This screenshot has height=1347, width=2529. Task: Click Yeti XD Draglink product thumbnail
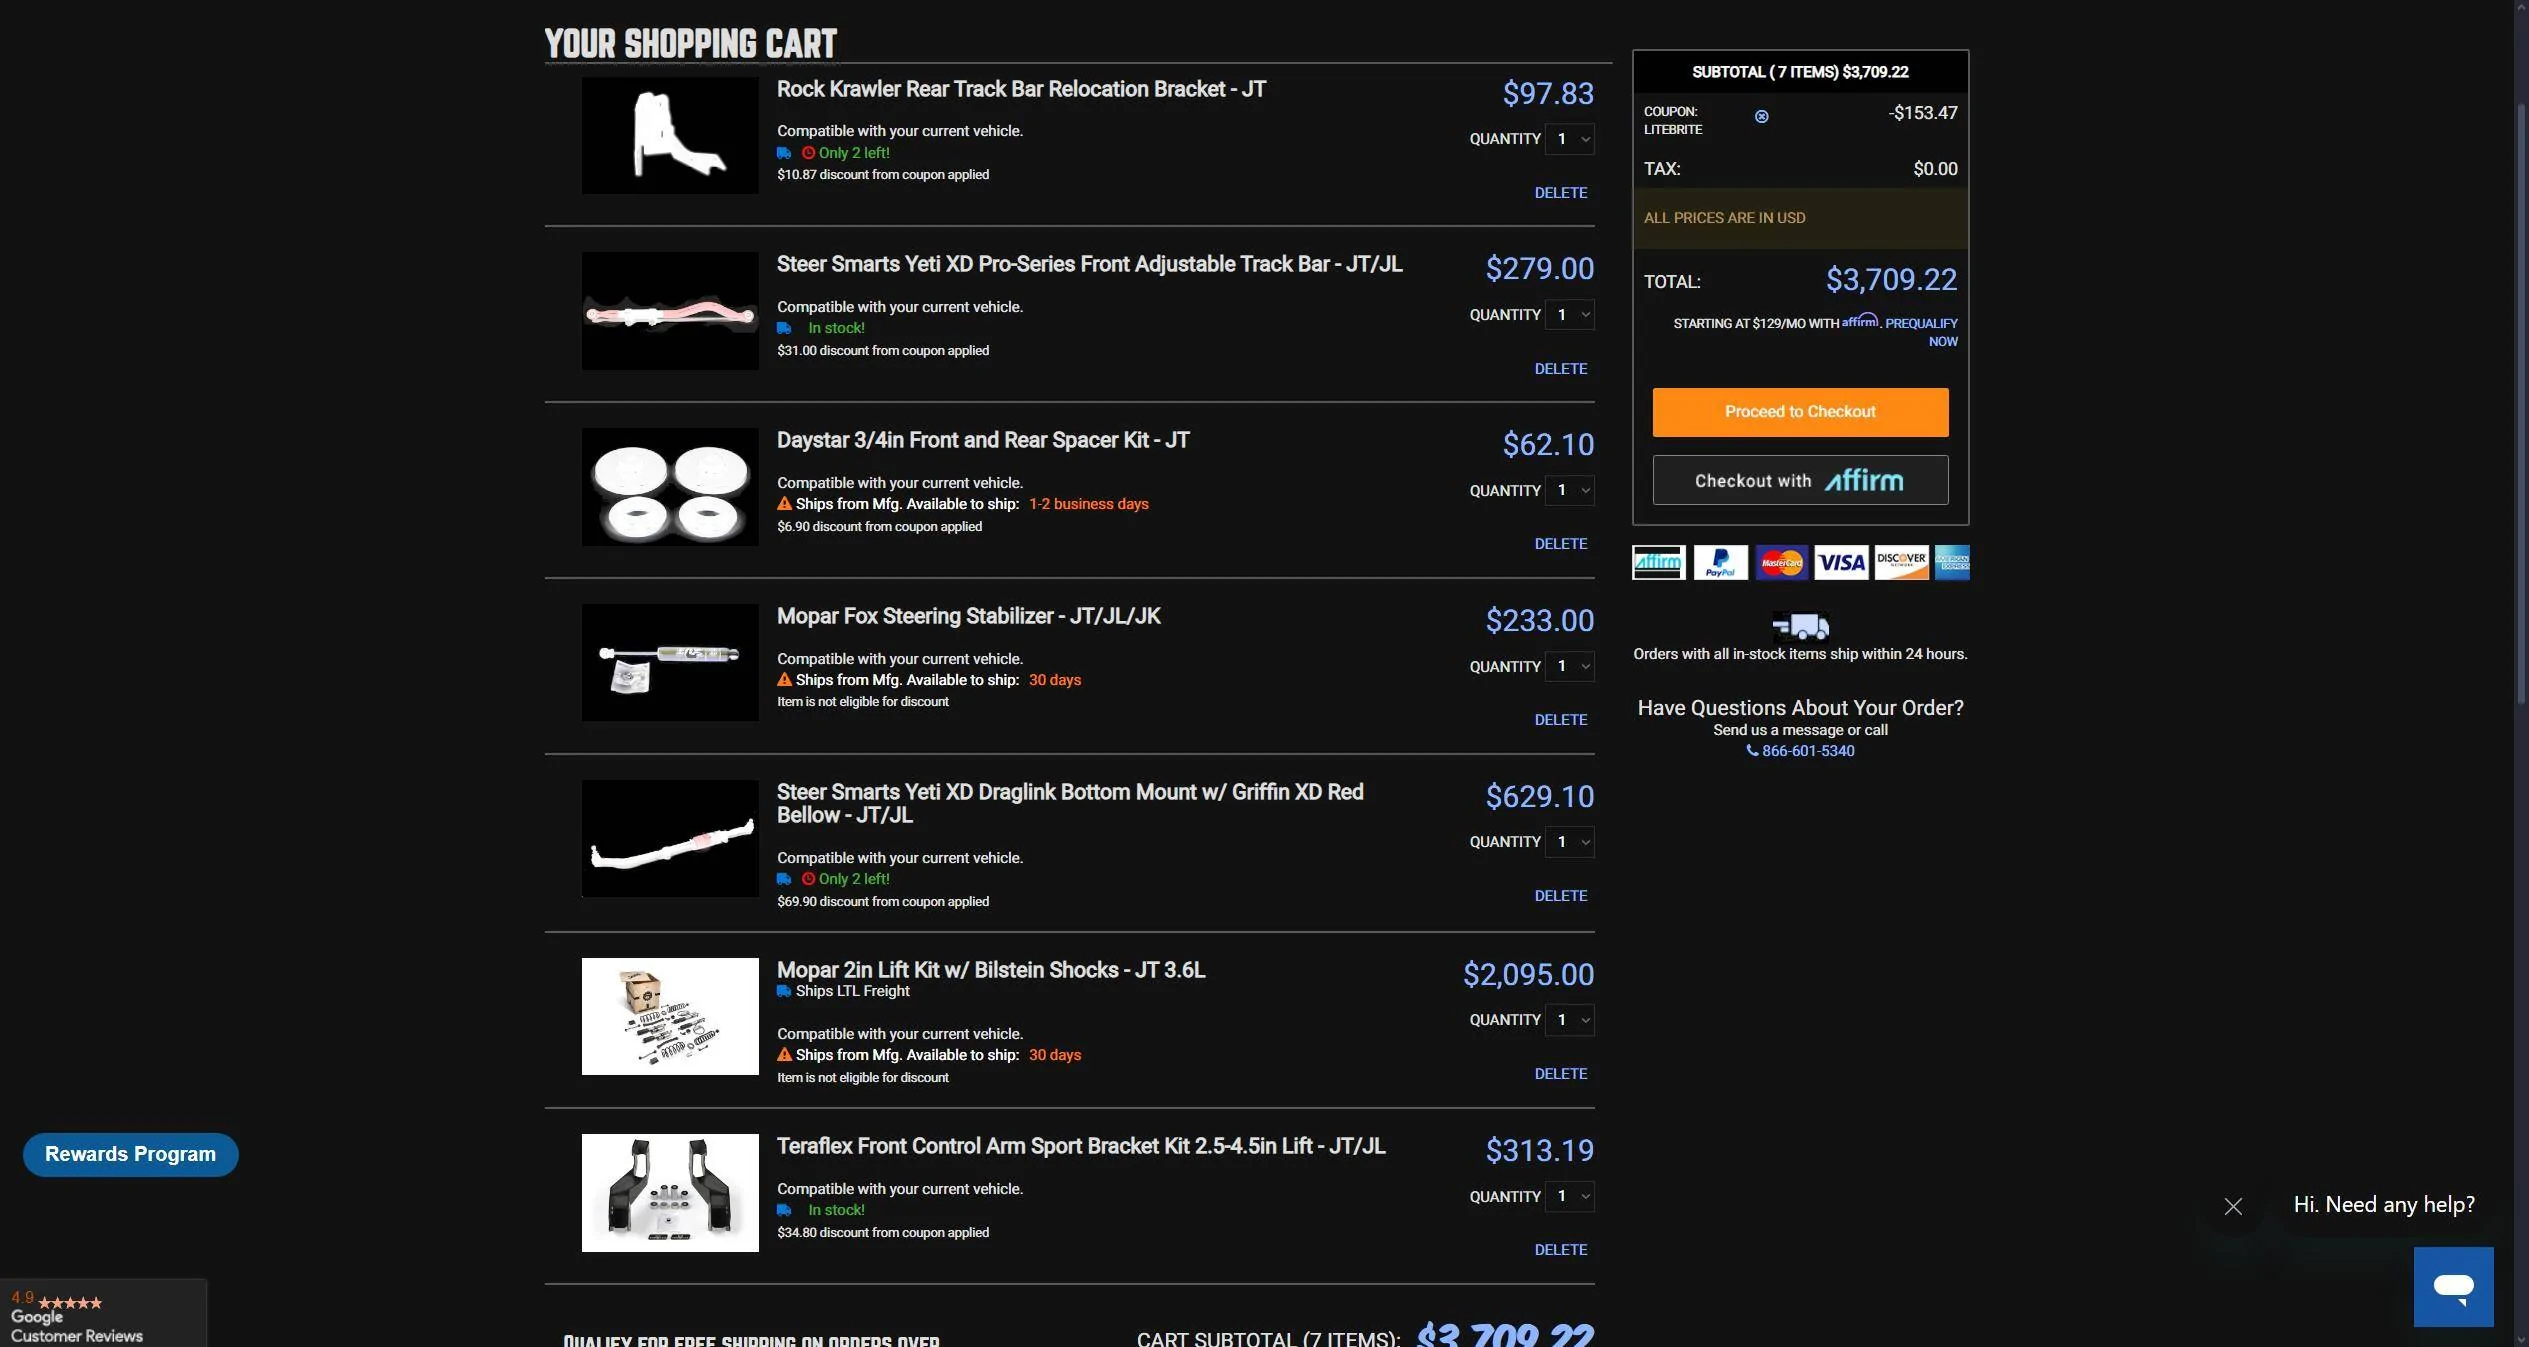point(670,838)
